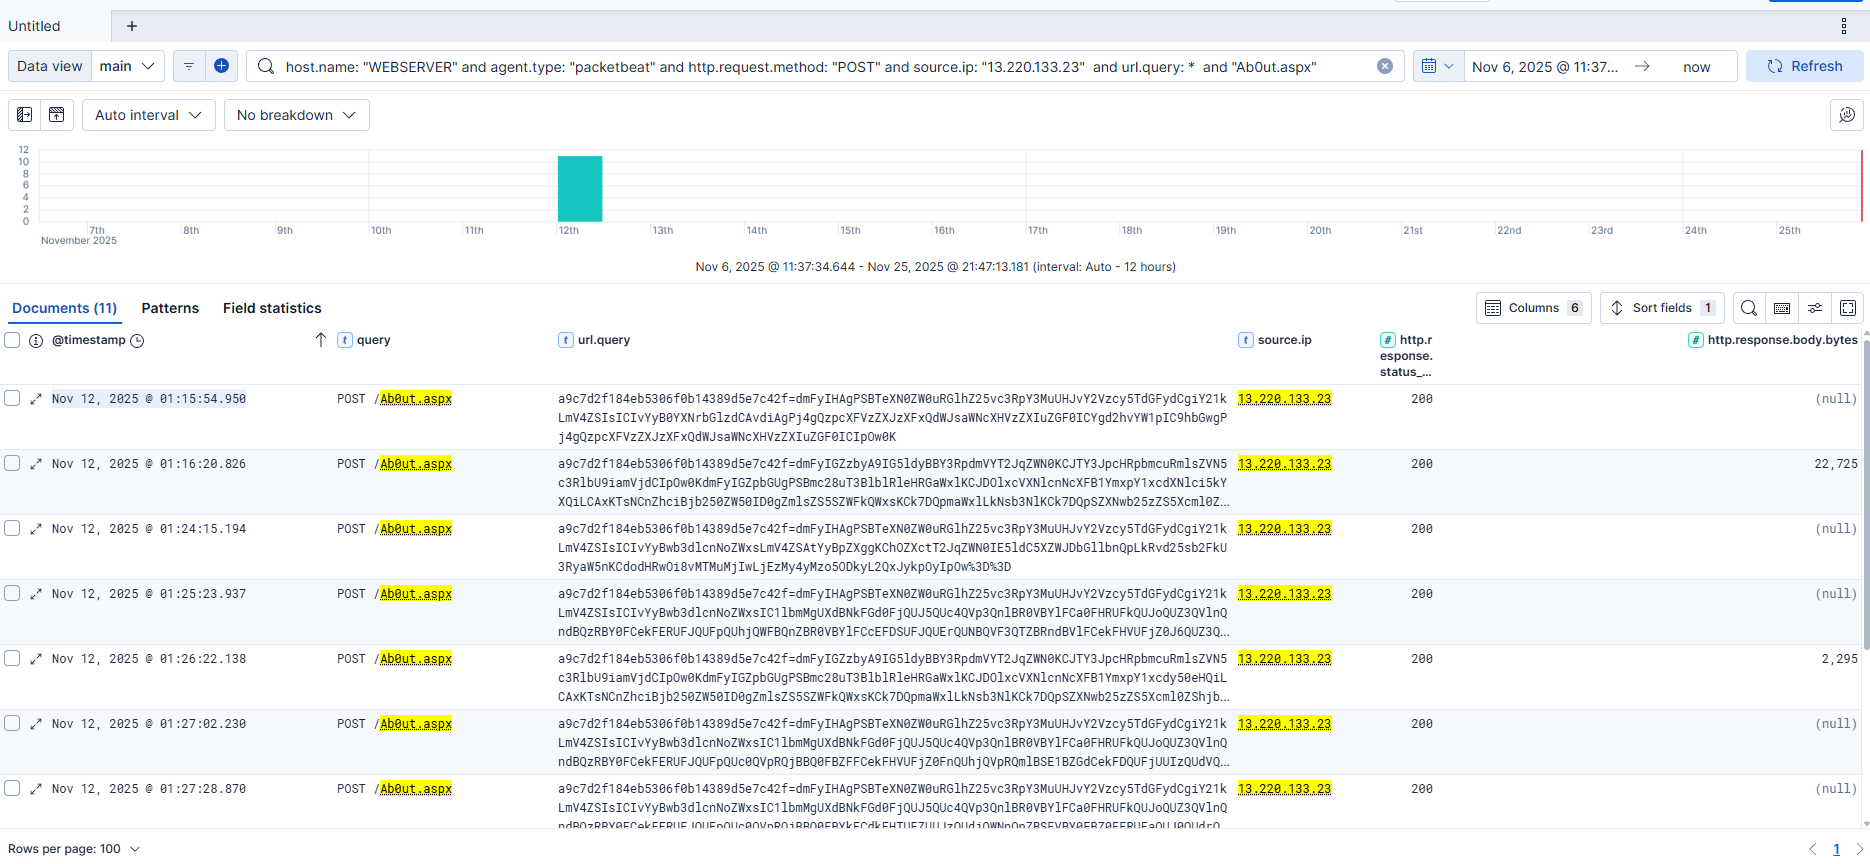Image resolution: width=1870 pixels, height=864 pixels.
Task: Clear the search query with X icon
Action: [x=1384, y=66]
